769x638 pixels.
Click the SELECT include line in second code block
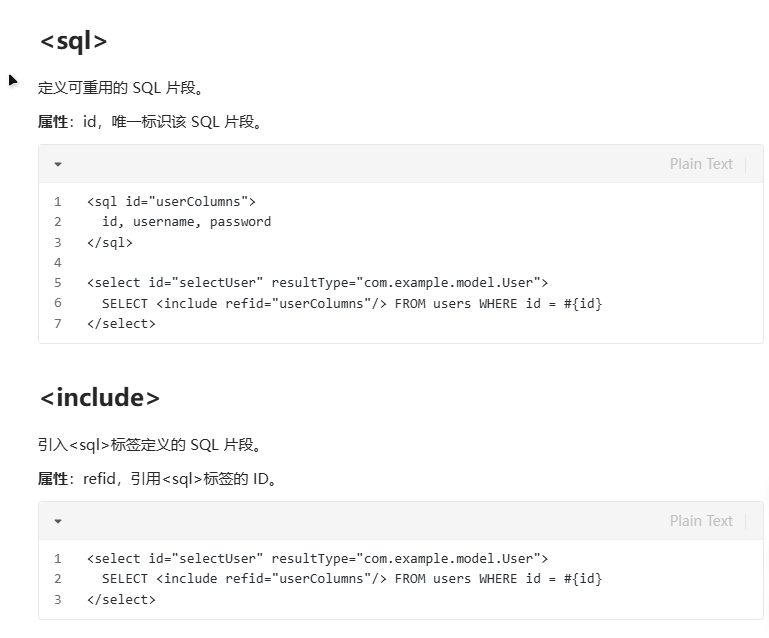tap(352, 579)
